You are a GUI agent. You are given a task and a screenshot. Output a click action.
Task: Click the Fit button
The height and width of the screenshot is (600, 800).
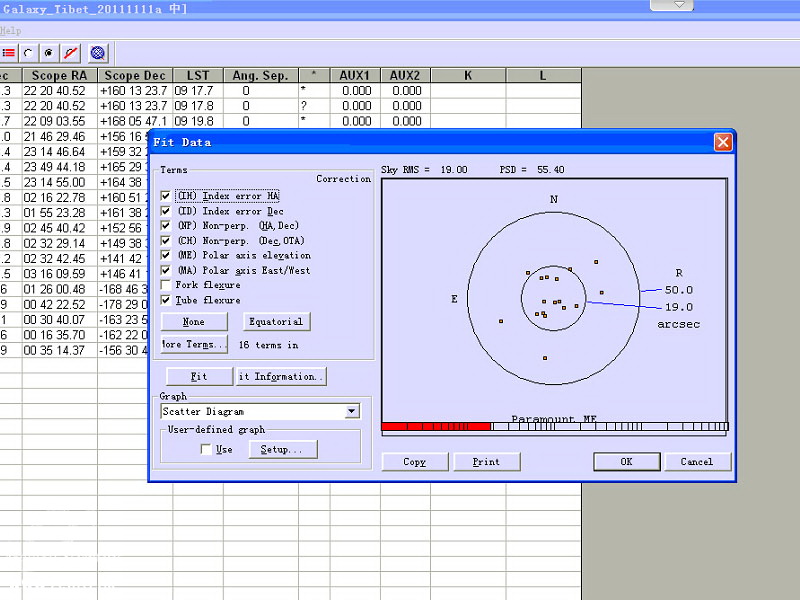click(x=198, y=377)
